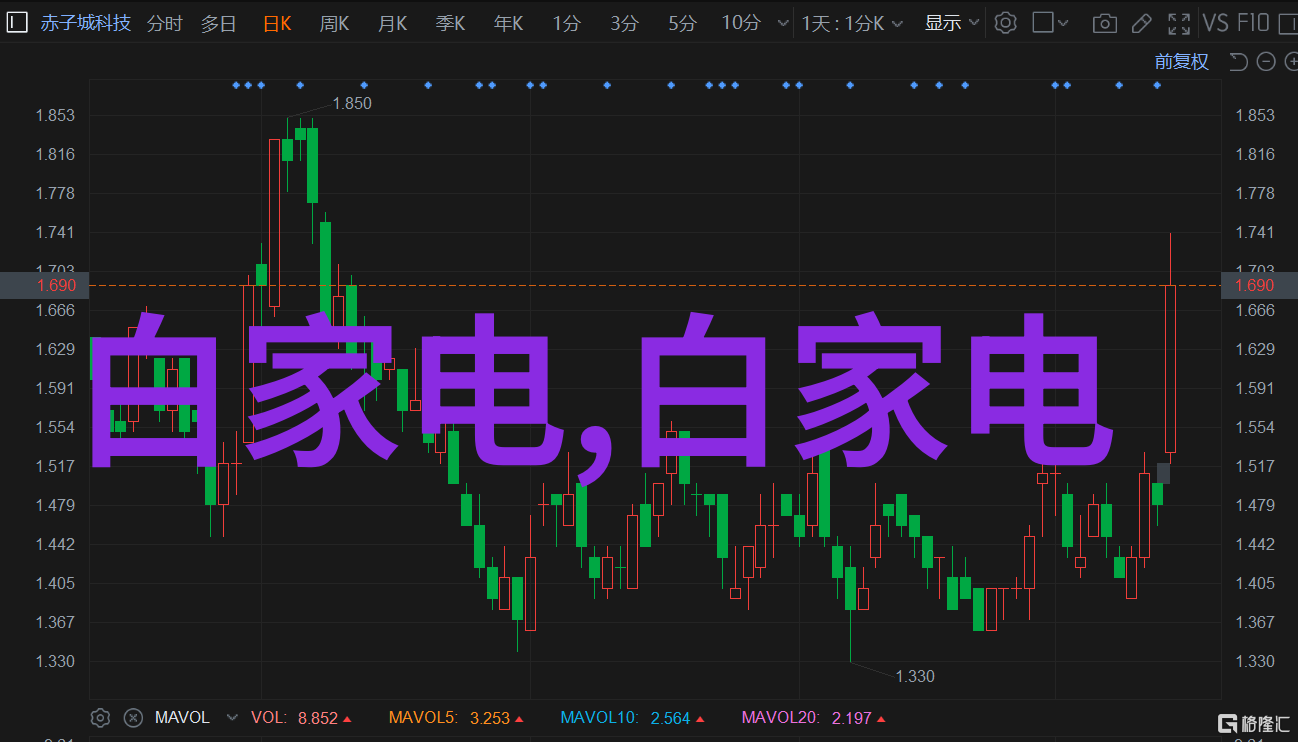Click the latest candlestick near 1.690

1170,368
